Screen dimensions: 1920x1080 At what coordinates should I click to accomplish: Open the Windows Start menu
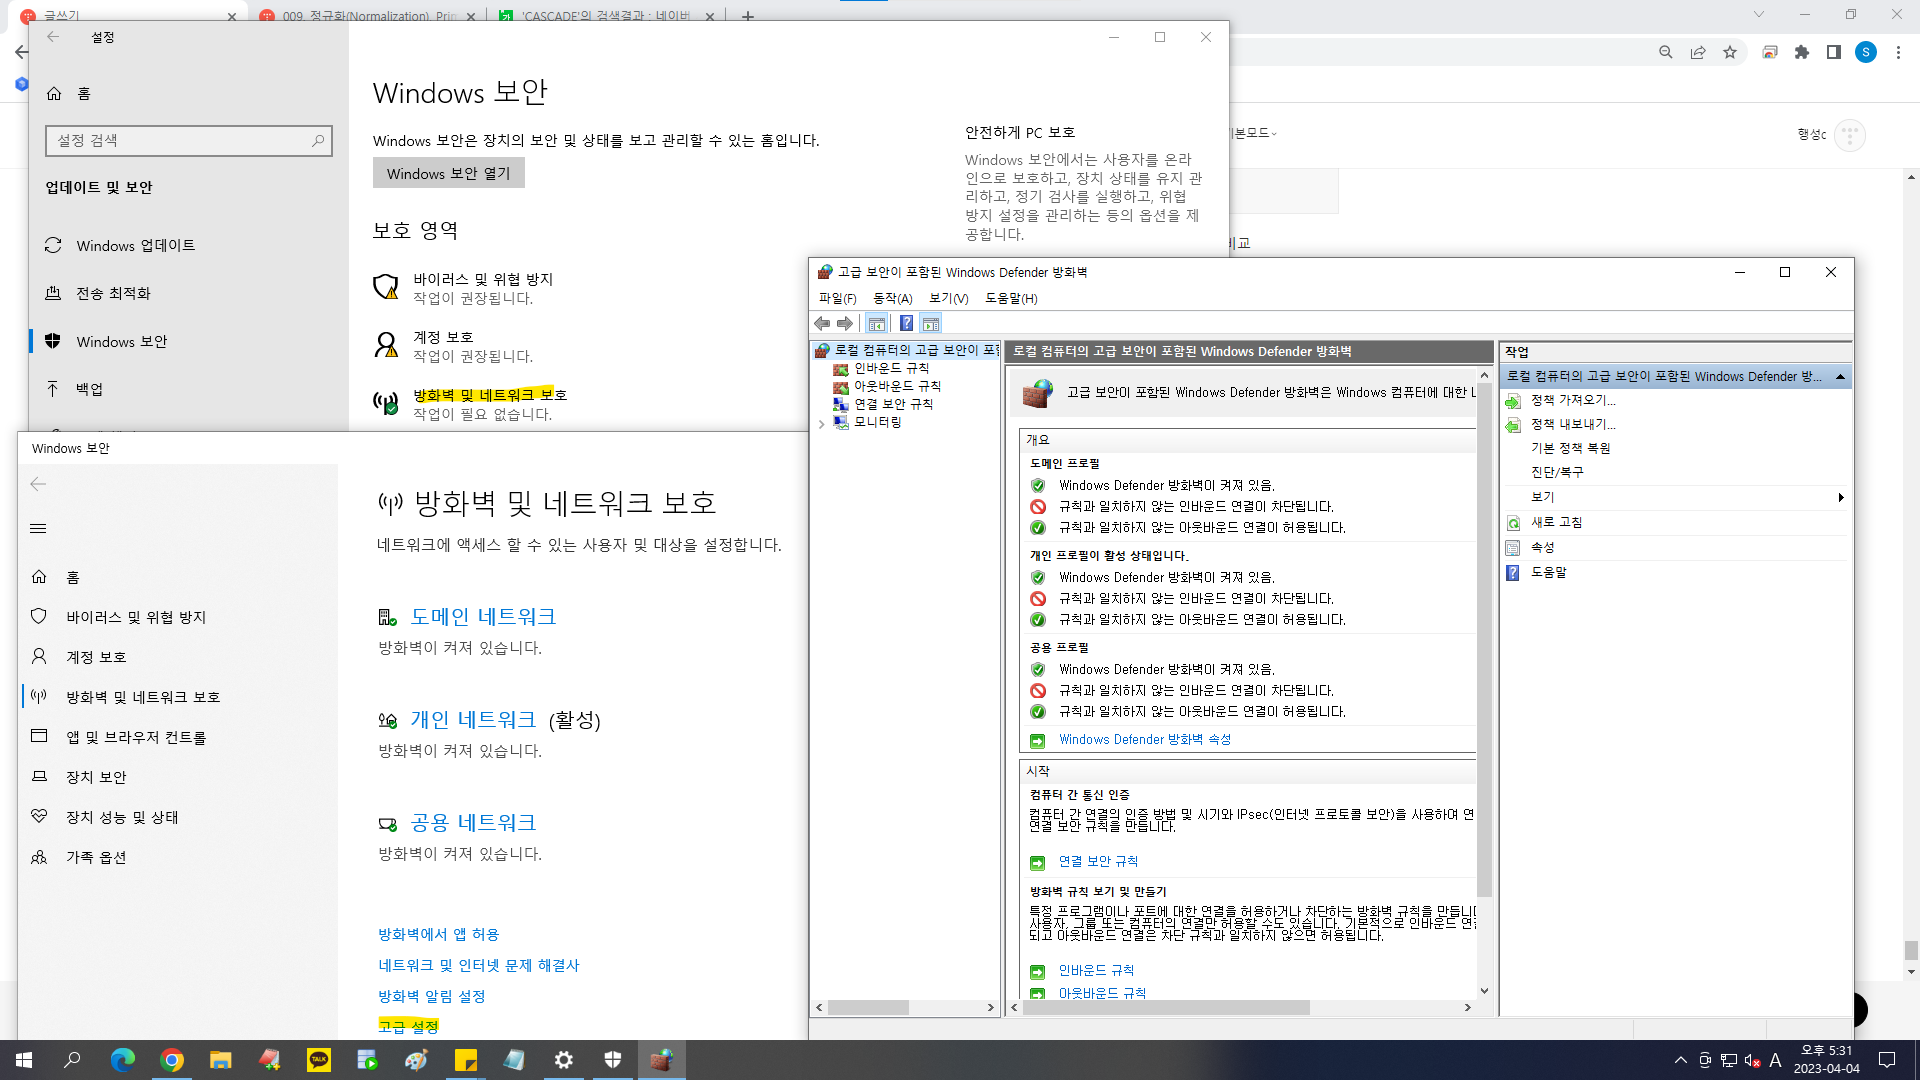(24, 1060)
